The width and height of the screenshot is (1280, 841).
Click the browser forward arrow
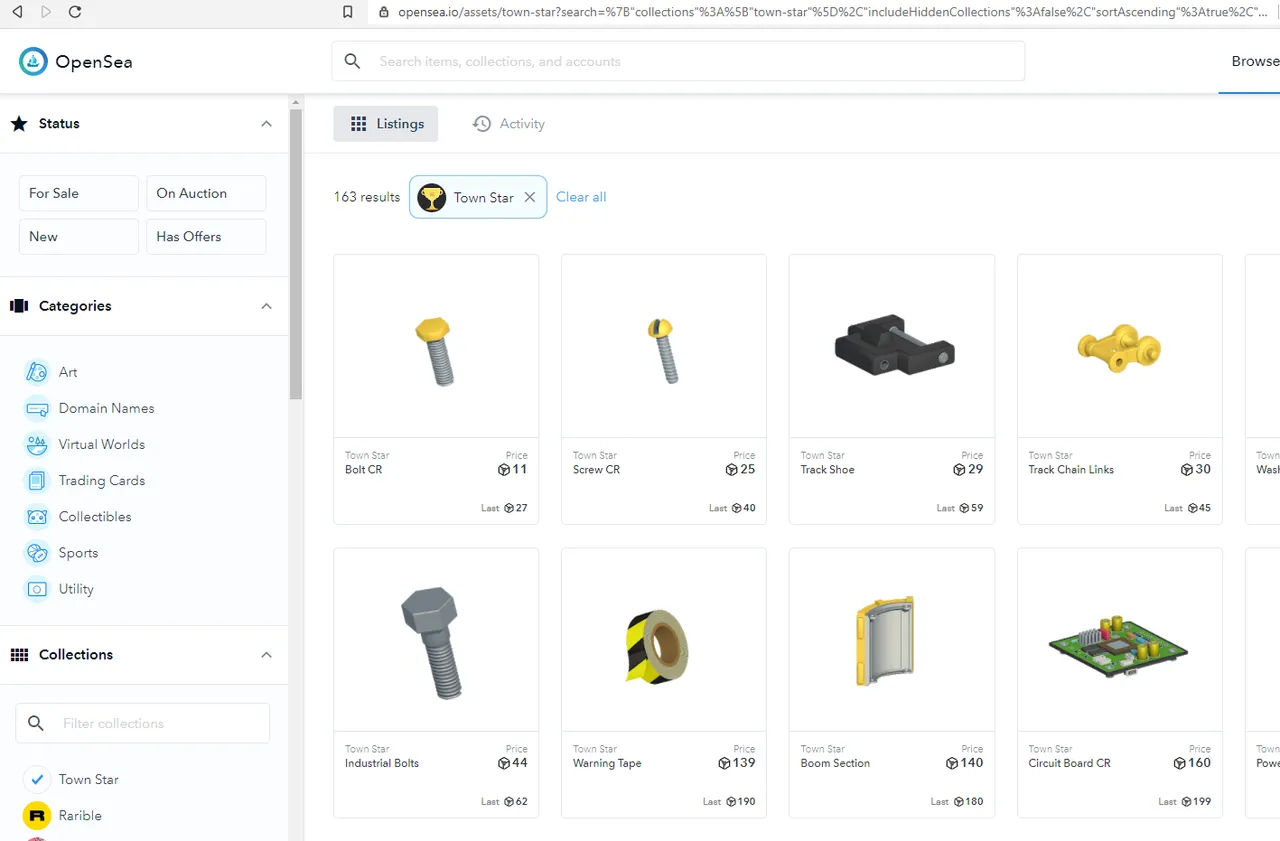46,12
